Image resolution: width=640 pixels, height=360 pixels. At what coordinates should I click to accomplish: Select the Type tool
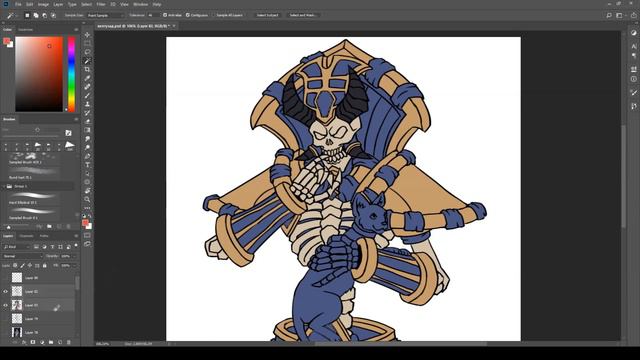tap(87, 165)
